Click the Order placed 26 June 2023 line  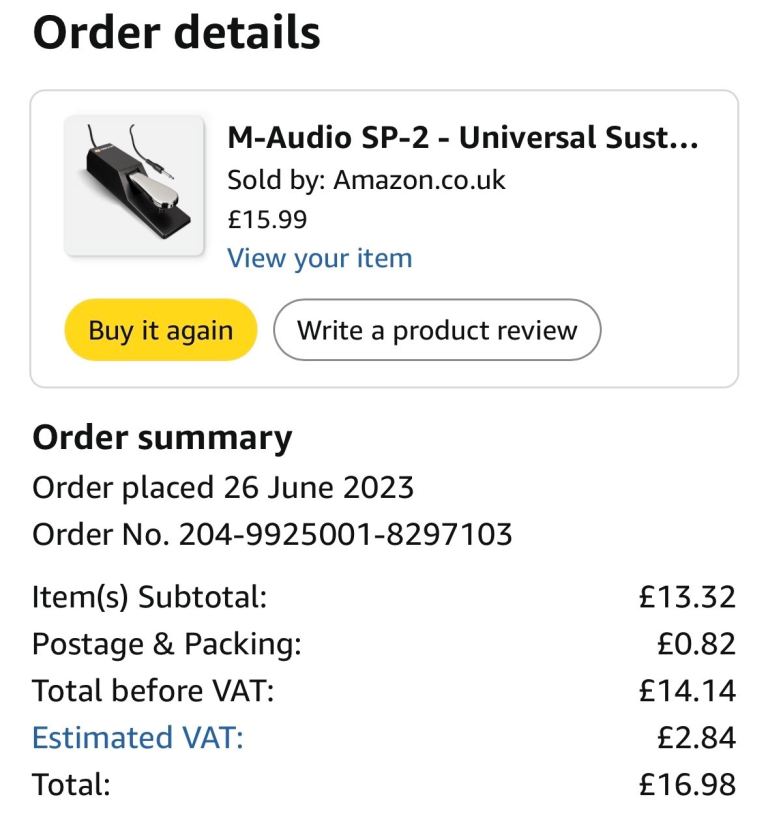[x=223, y=487]
